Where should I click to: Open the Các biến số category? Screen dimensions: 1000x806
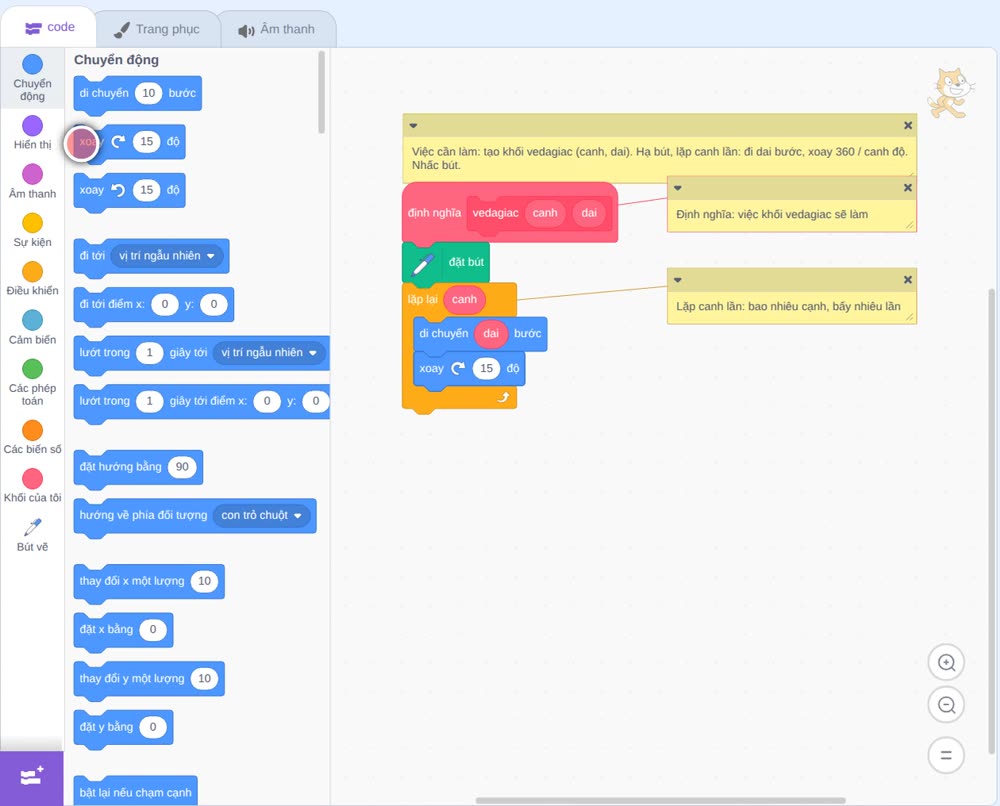tap(33, 437)
